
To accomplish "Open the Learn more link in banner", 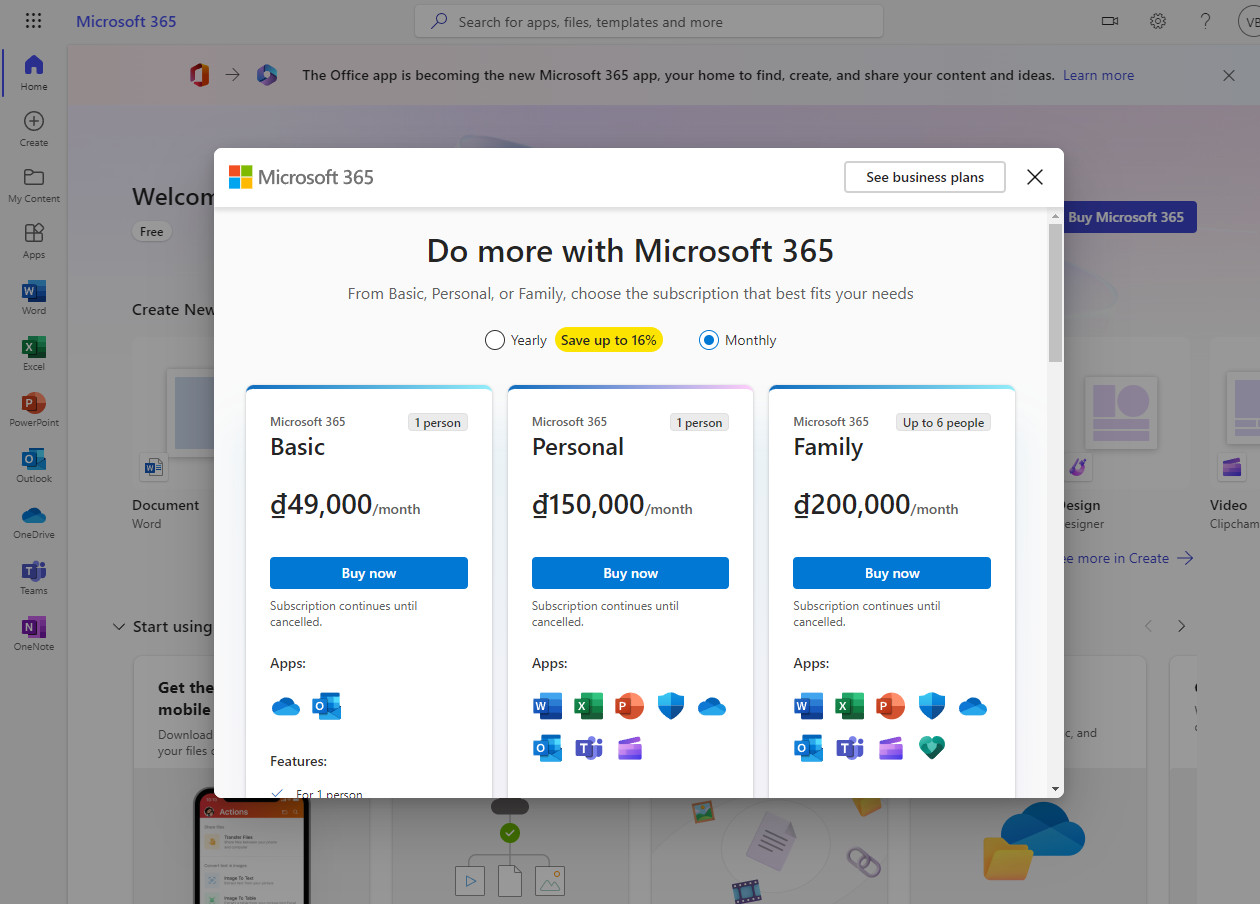I will pyautogui.click(x=1098, y=75).
